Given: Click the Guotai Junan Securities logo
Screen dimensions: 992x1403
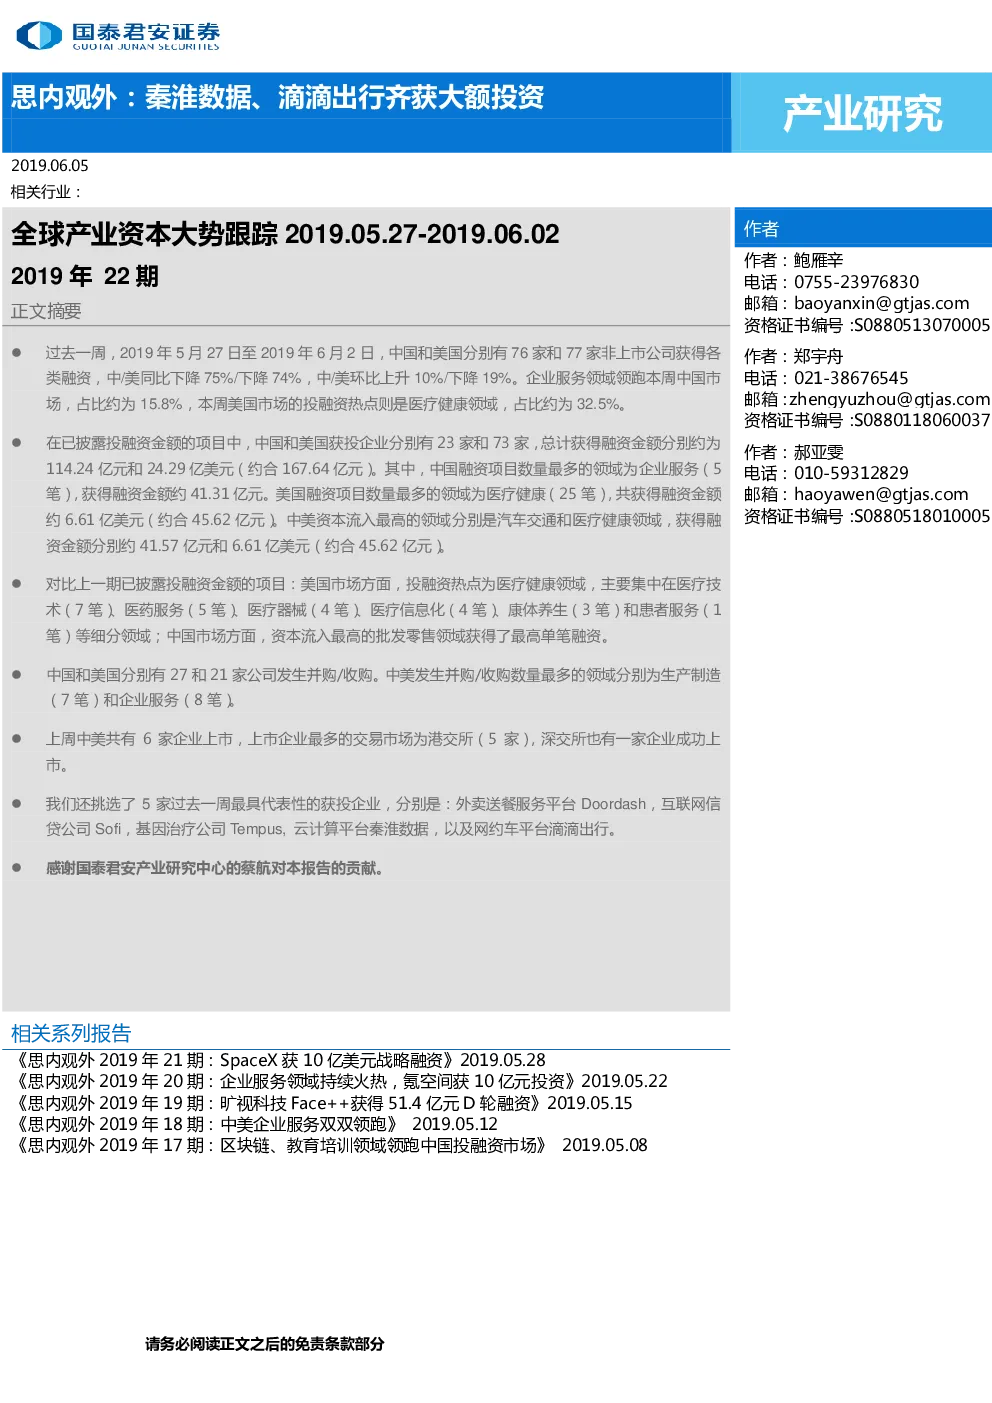Looking at the screenshot, I should (x=118, y=35).
